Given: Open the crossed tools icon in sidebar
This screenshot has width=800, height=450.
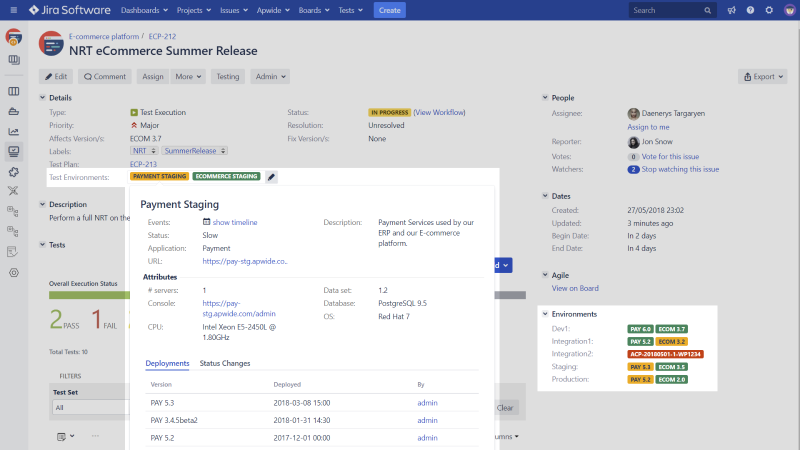Looking at the screenshot, I should point(14,191).
